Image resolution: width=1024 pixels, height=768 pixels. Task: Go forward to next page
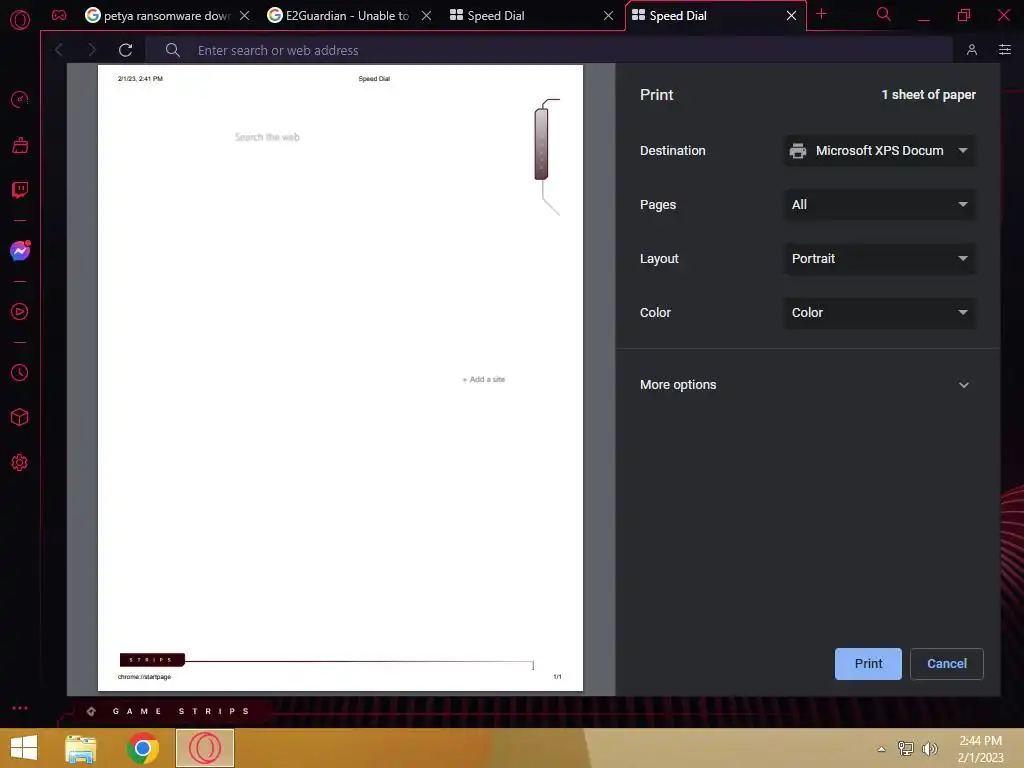[x=91, y=50]
